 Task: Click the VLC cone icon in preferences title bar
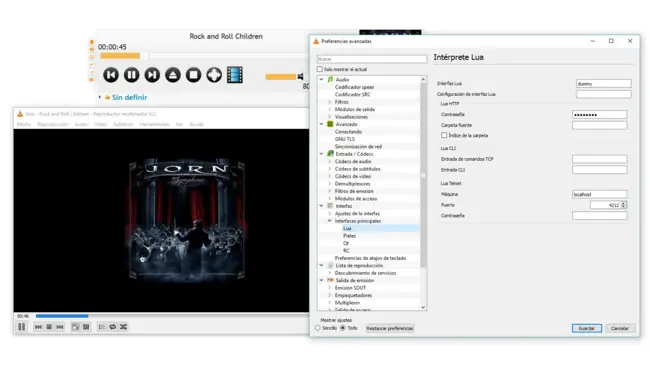point(316,41)
